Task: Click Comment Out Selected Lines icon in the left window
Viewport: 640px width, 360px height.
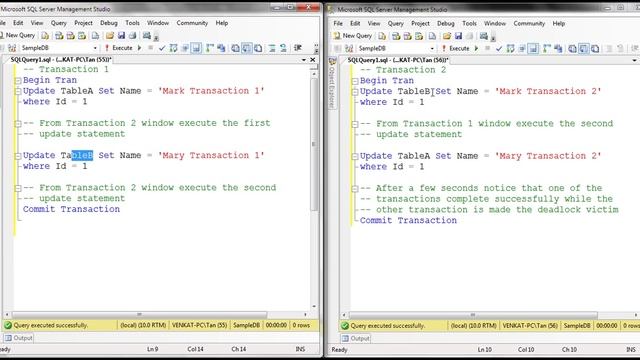Action: click(272, 48)
